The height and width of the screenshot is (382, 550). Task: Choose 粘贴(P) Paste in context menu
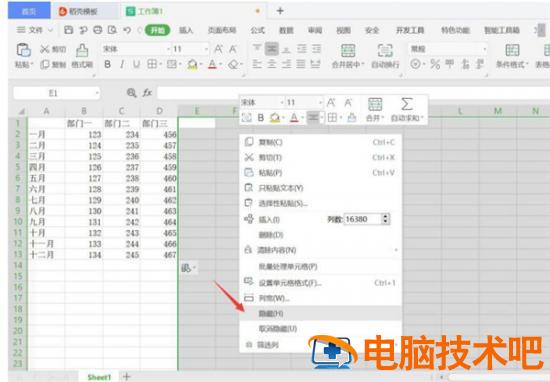321,173
